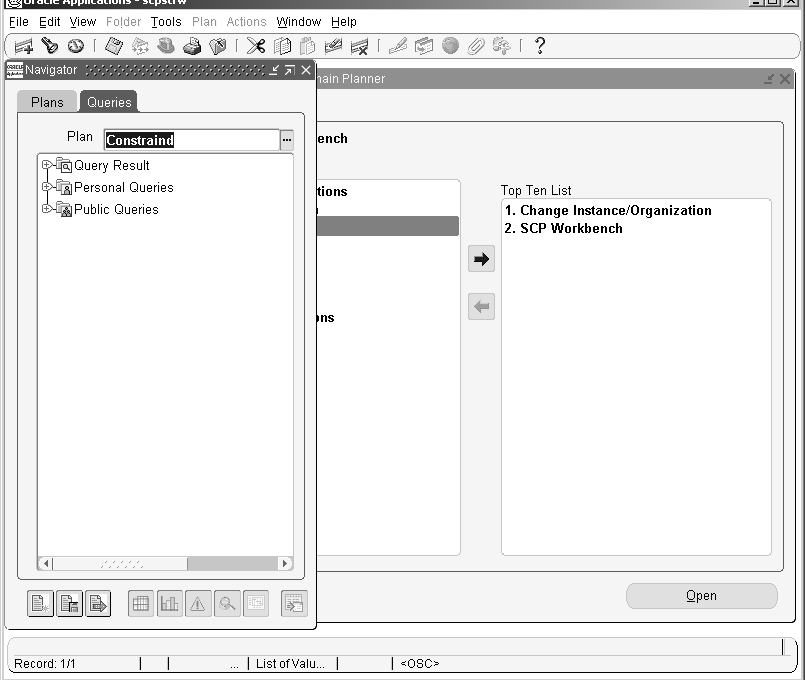Switch to the Queries tab
The width and height of the screenshot is (805, 680).
[109, 102]
